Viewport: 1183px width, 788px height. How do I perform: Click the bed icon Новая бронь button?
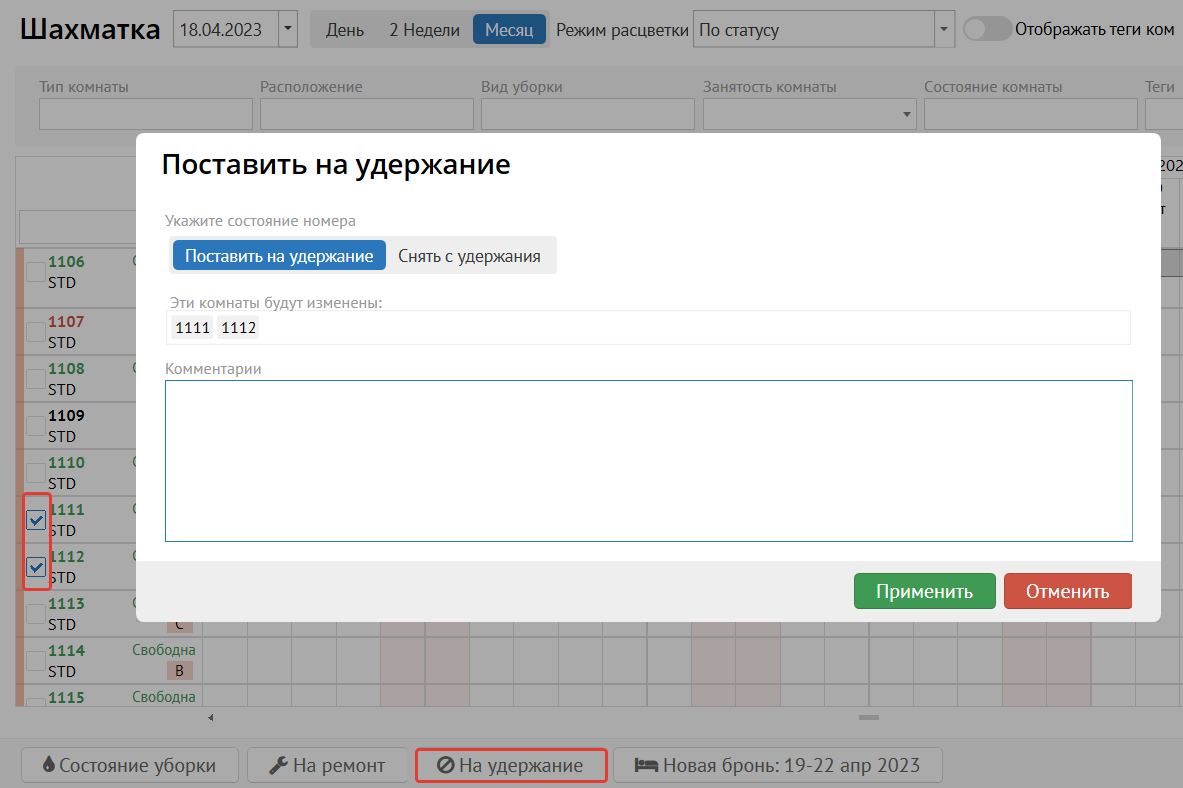click(777, 765)
